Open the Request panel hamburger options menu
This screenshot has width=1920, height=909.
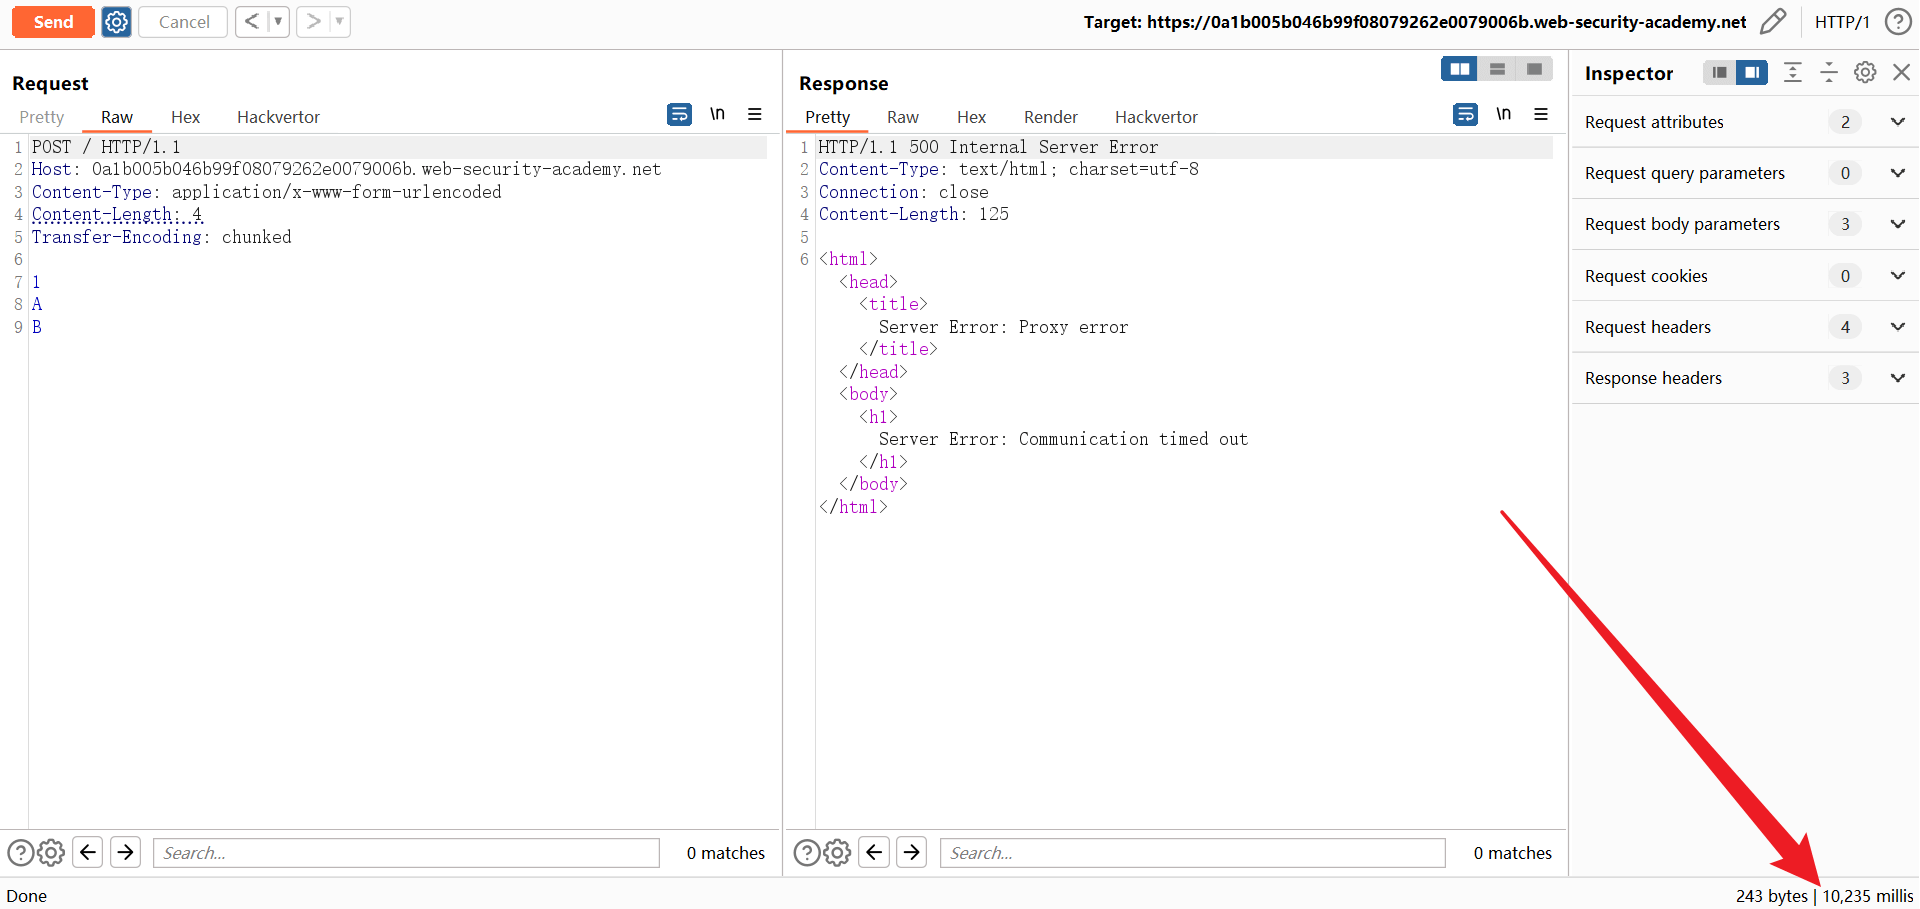[755, 115]
